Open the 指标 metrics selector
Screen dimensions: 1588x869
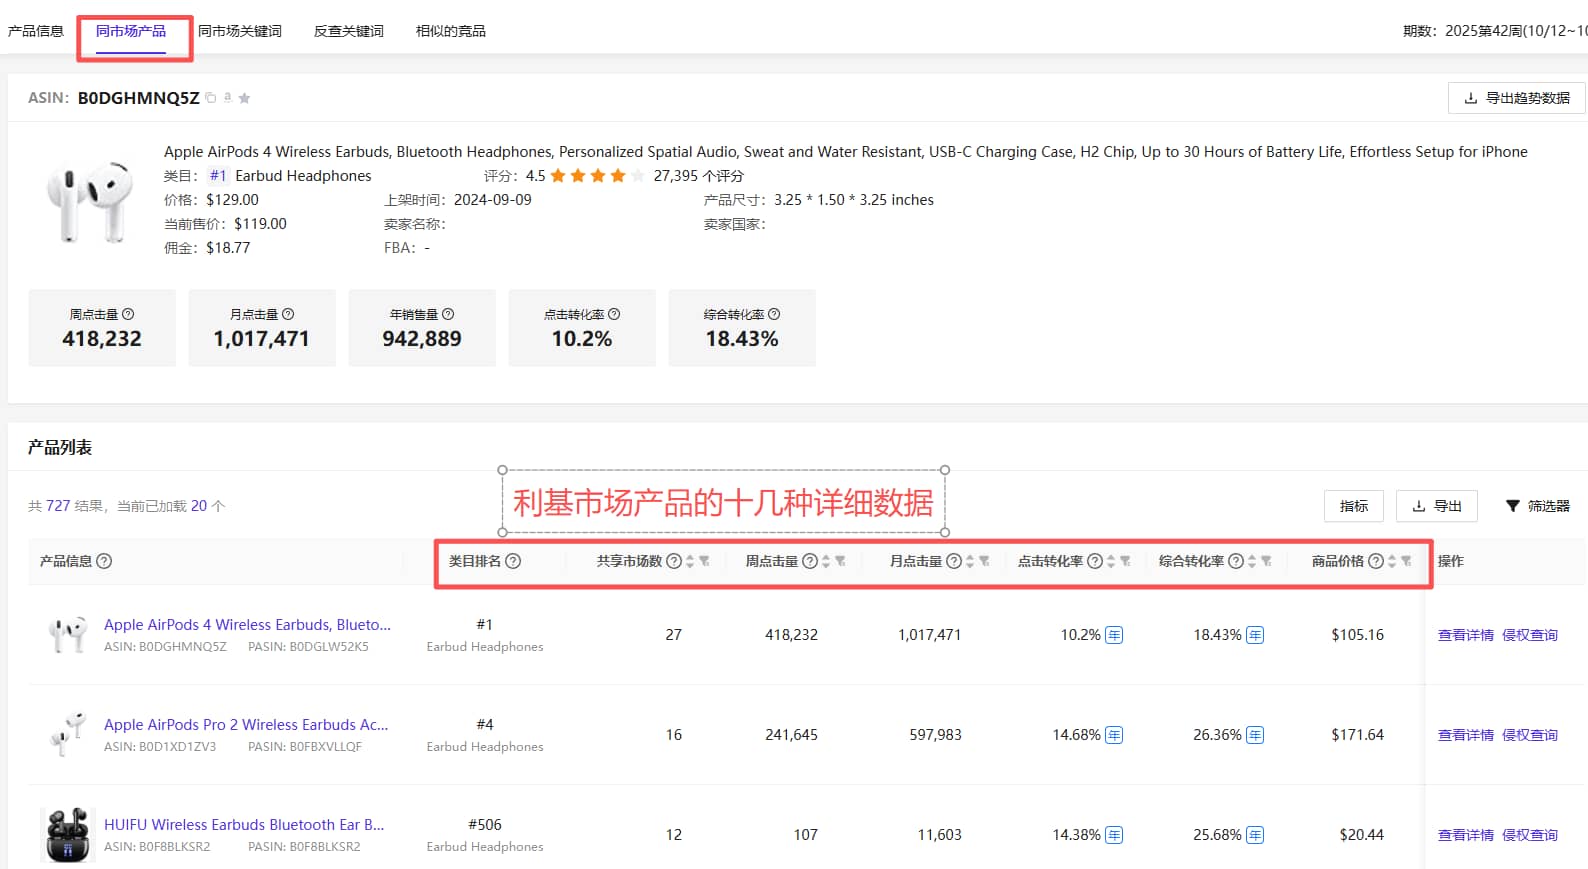tap(1353, 506)
